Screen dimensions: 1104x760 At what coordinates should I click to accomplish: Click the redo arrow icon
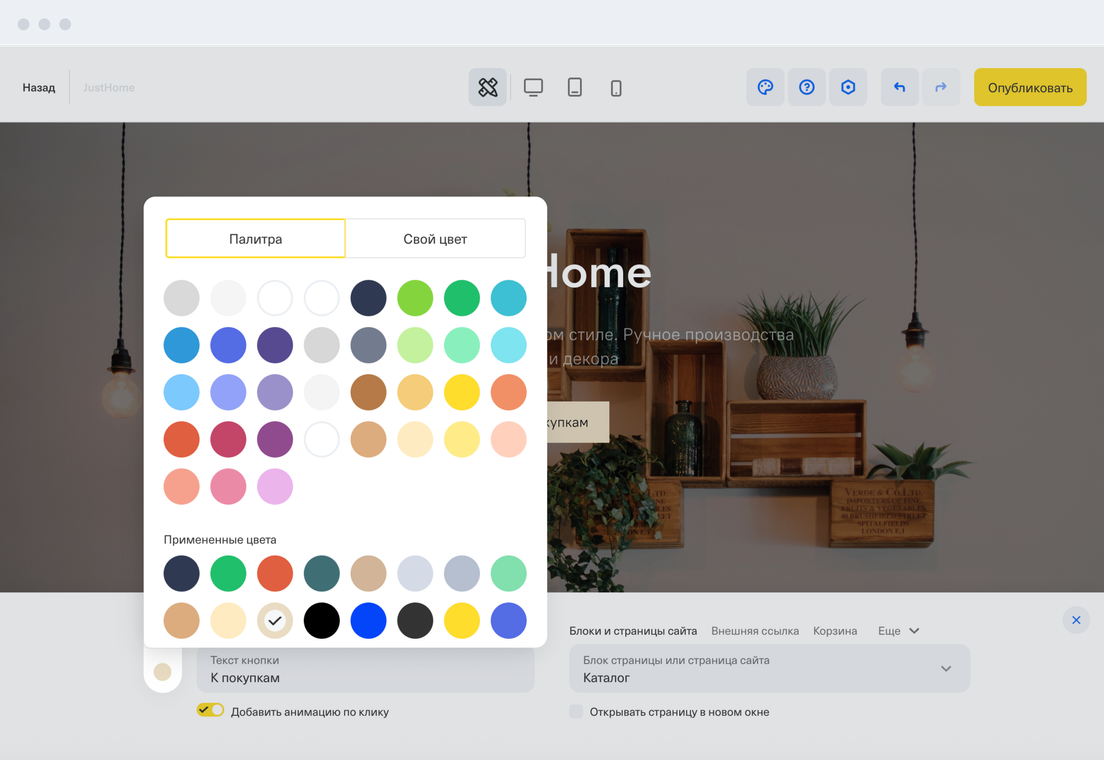(x=941, y=87)
